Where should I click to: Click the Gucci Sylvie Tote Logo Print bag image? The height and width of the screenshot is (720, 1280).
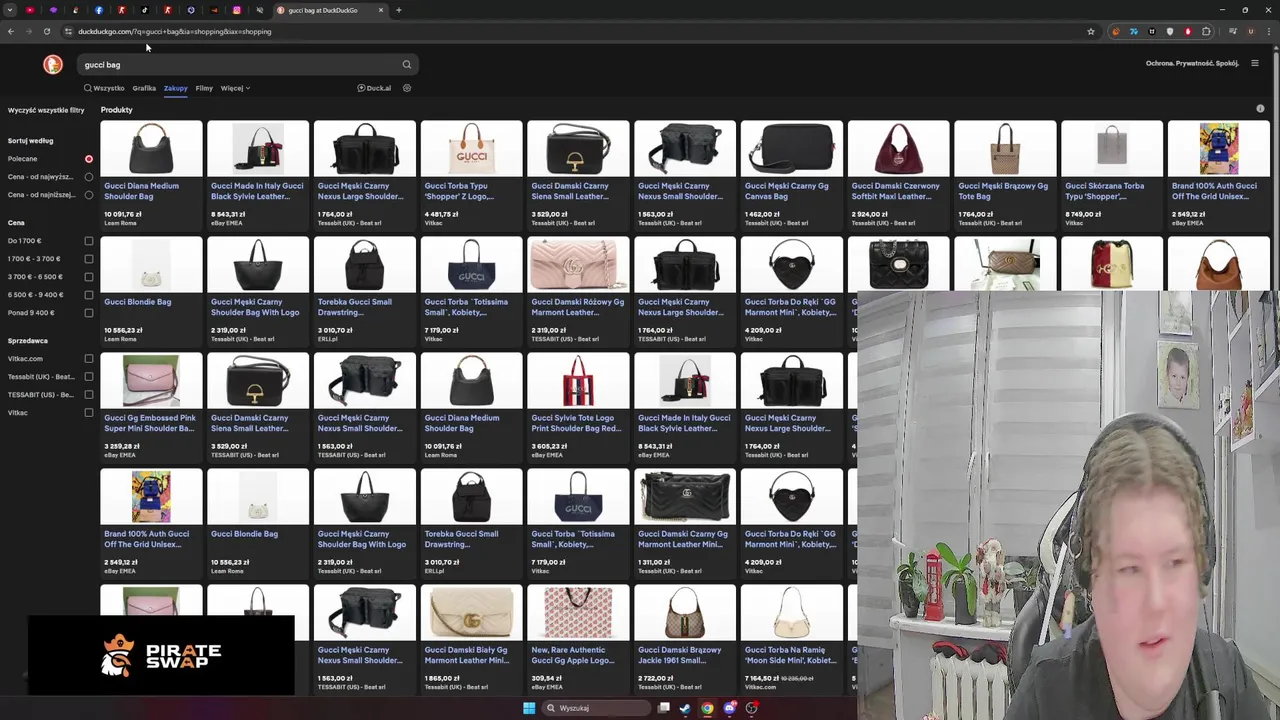[578, 381]
